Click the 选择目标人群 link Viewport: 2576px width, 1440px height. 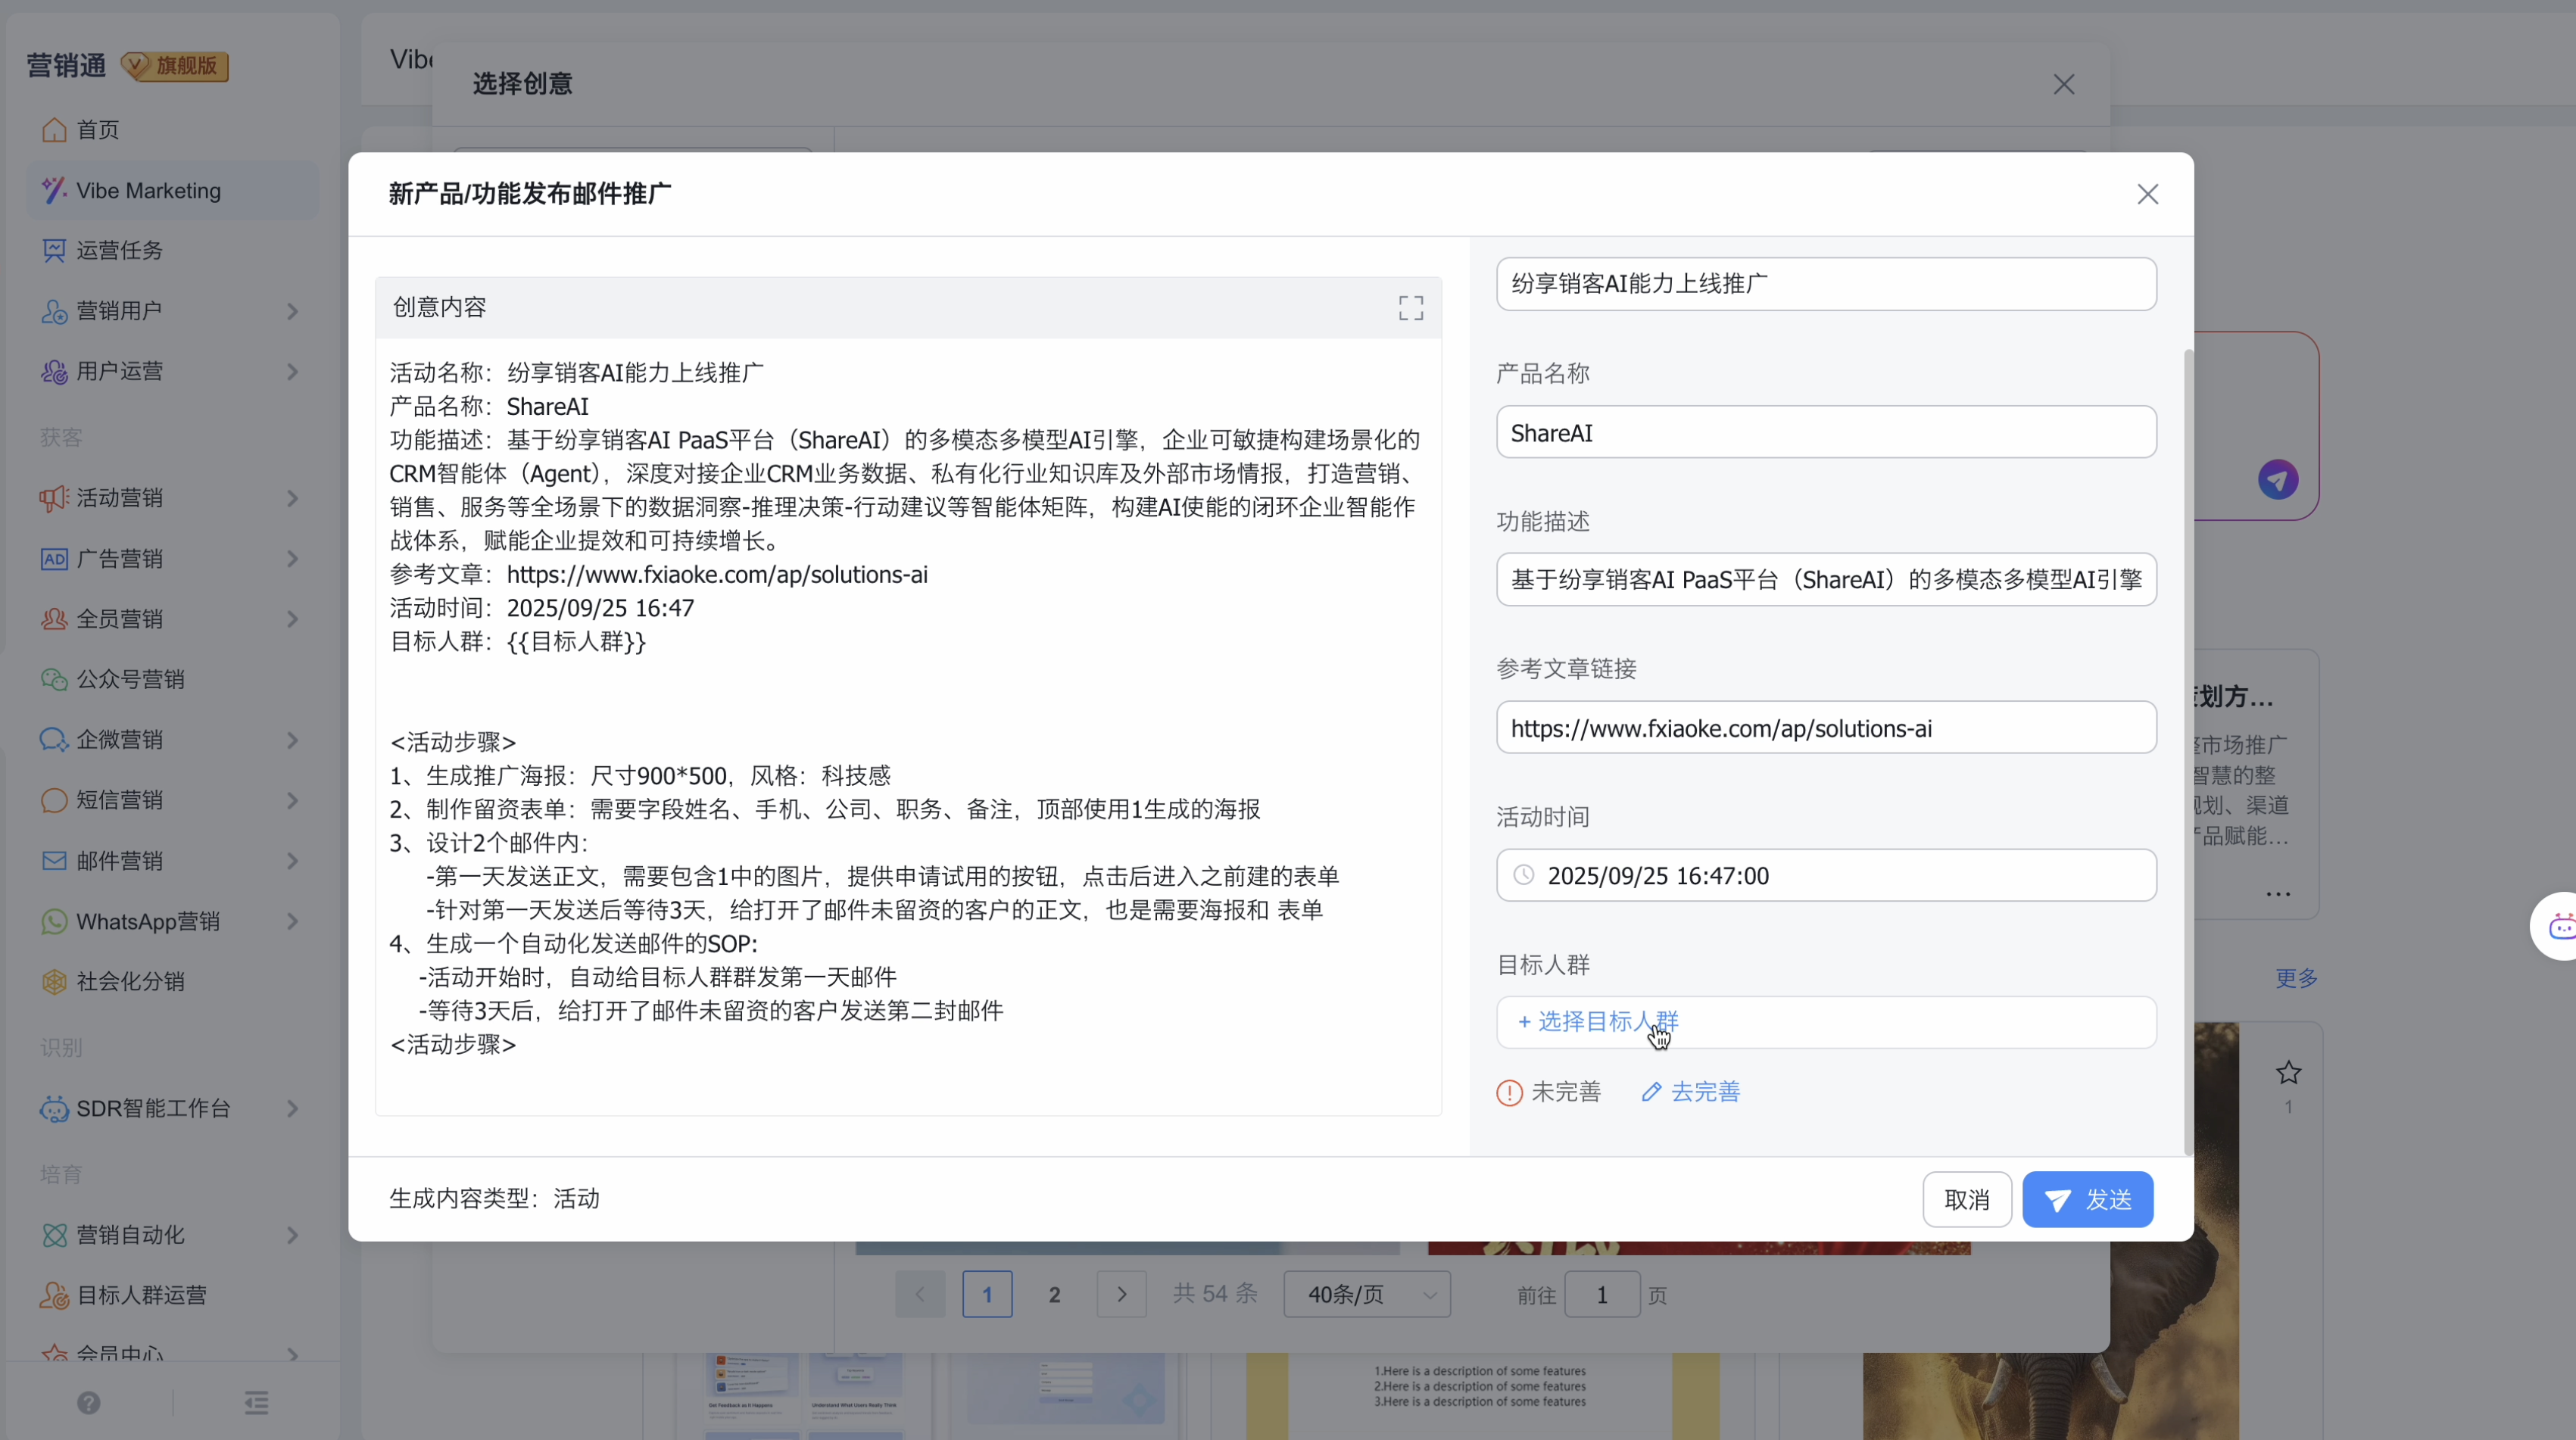(x=1598, y=1021)
